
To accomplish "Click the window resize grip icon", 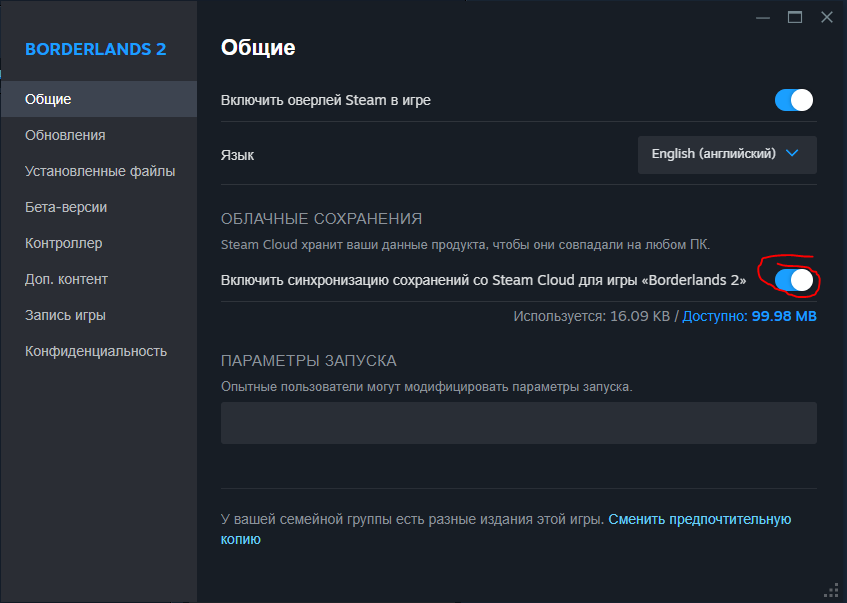I will coord(832,590).
